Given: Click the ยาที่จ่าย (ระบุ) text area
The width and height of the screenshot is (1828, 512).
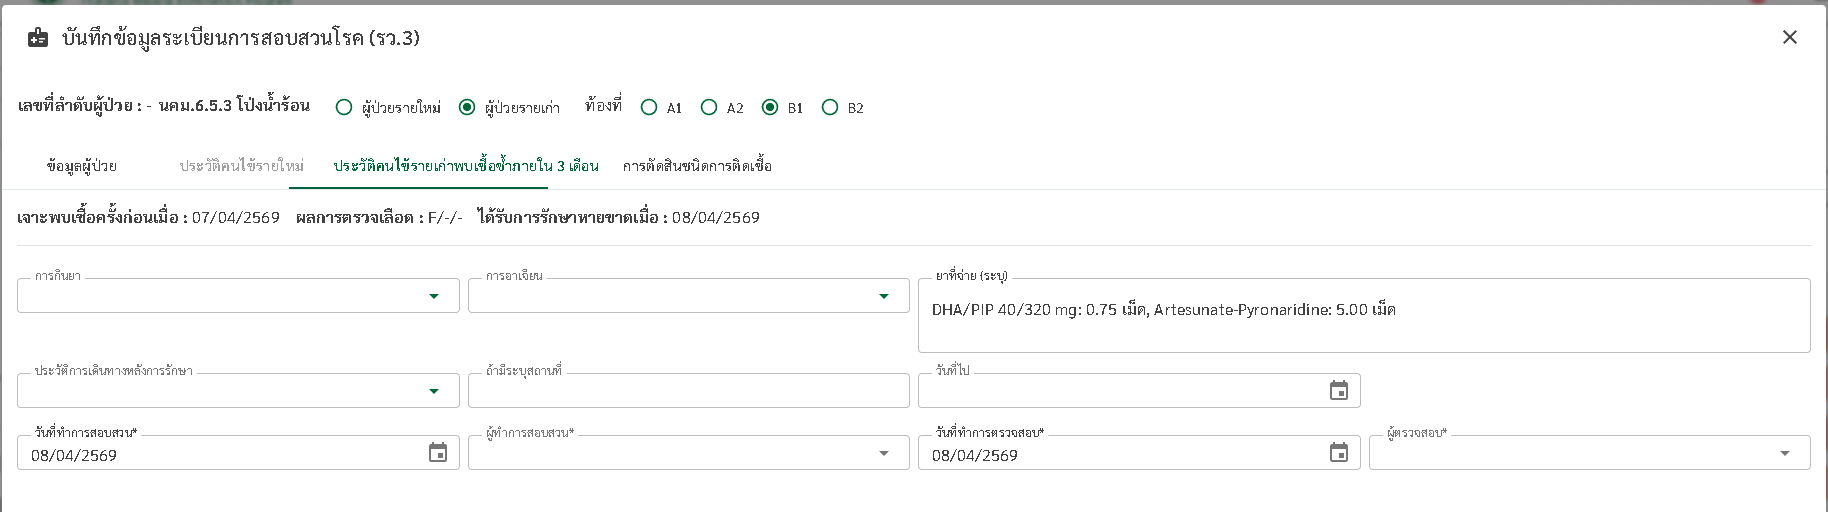Looking at the screenshot, I should click(1363, 325).
